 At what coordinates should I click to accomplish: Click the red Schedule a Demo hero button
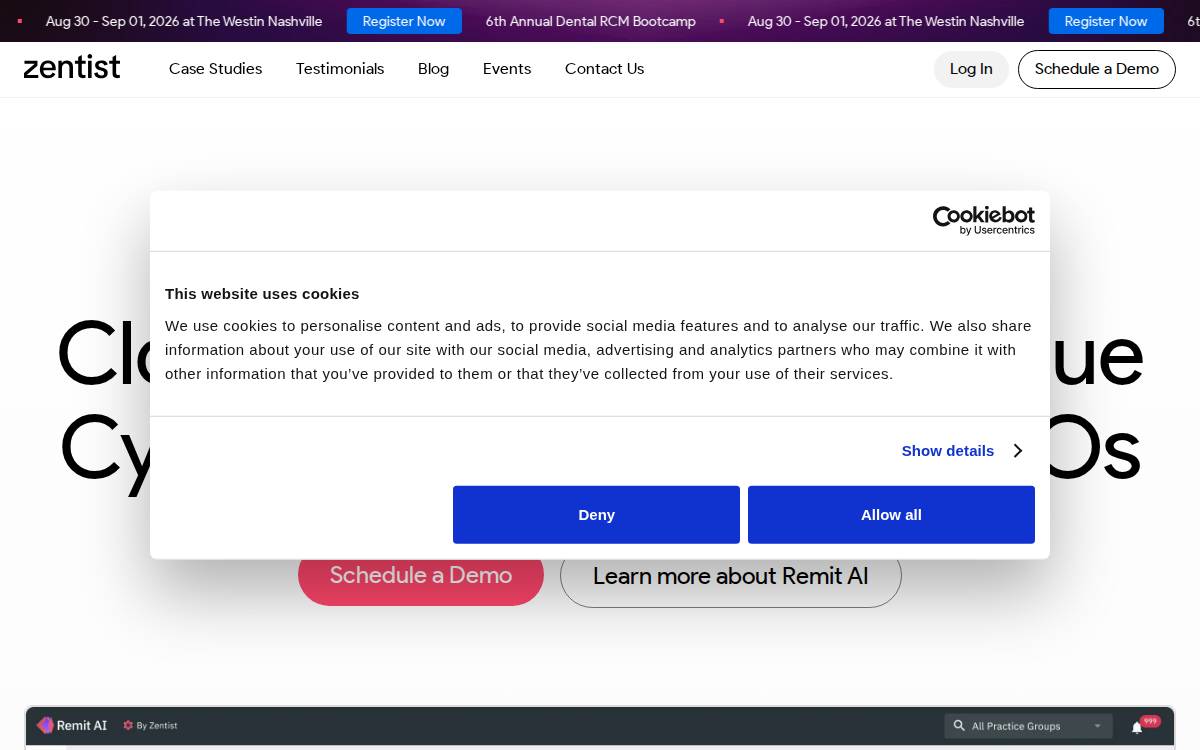[421, 576]
